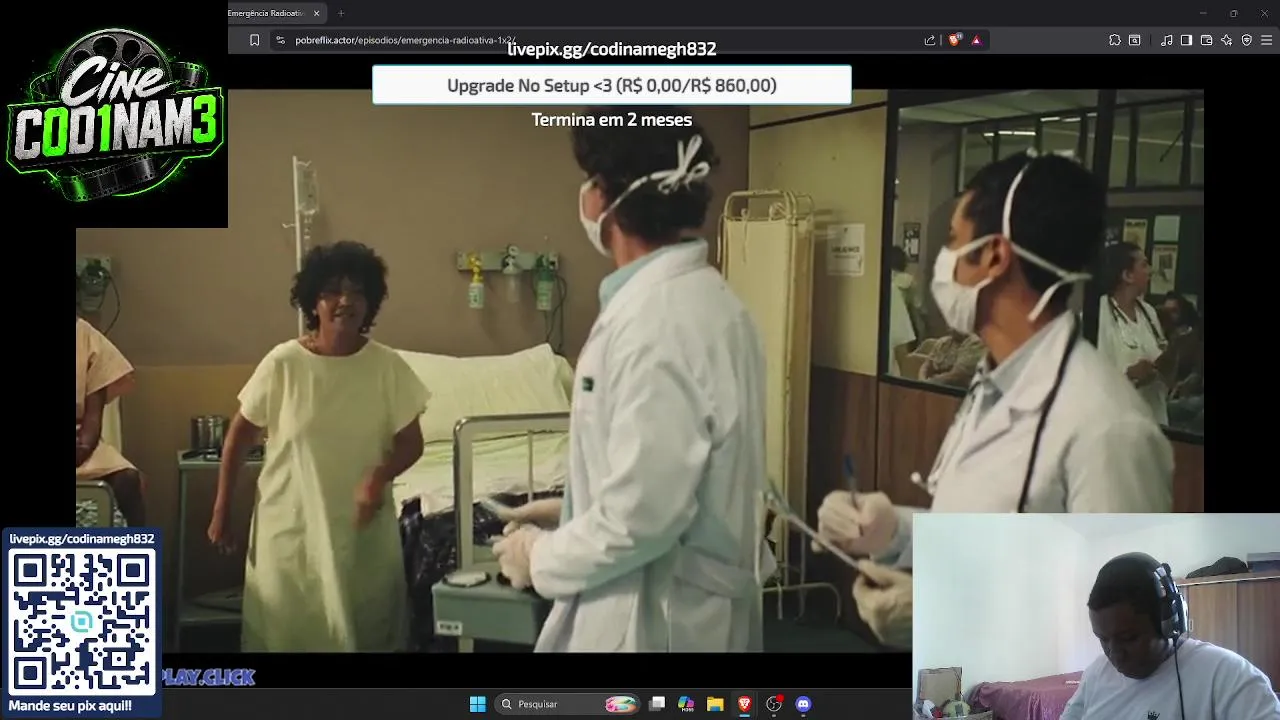The height and width of the screenshot is (720, 1280).
Task: Switch to Brave browser on taskbar
Action: (744, 704)
